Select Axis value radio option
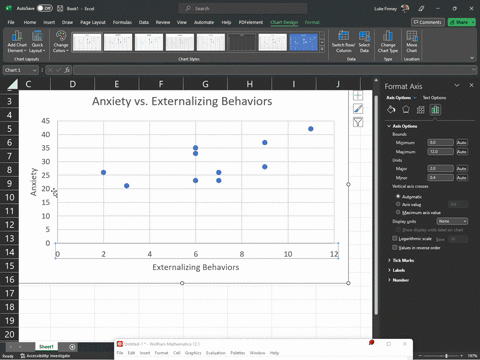 pos(398,204)
